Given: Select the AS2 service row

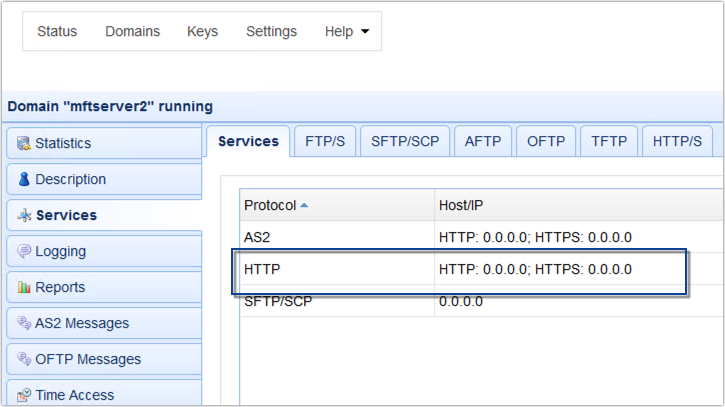Looking at the screenshot, I should coord(482,237).
